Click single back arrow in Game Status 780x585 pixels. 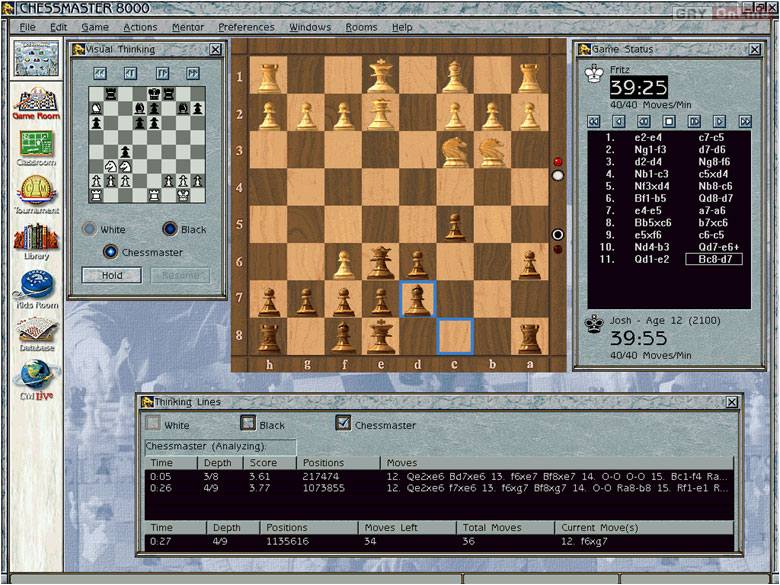[618, 121]
